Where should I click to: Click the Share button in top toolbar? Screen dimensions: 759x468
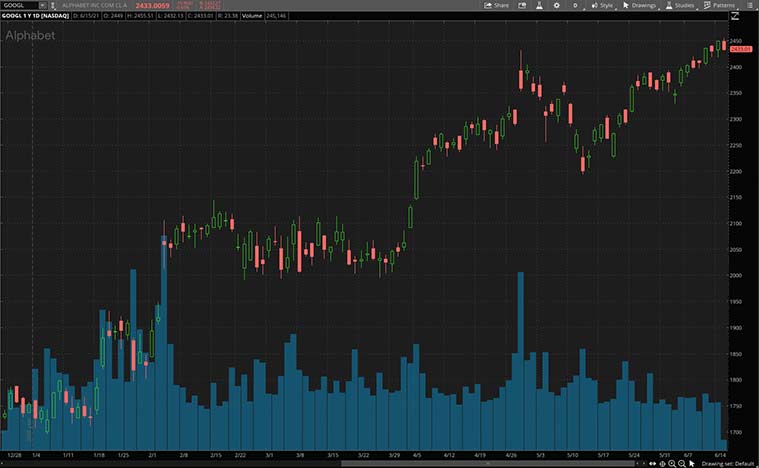tap(496, 5)
